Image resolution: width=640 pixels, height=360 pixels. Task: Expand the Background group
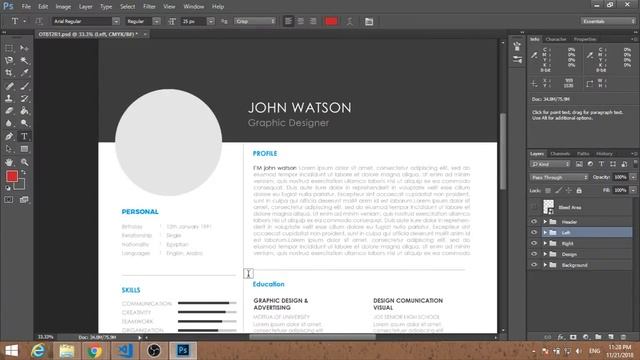click(x=545, y=265)
